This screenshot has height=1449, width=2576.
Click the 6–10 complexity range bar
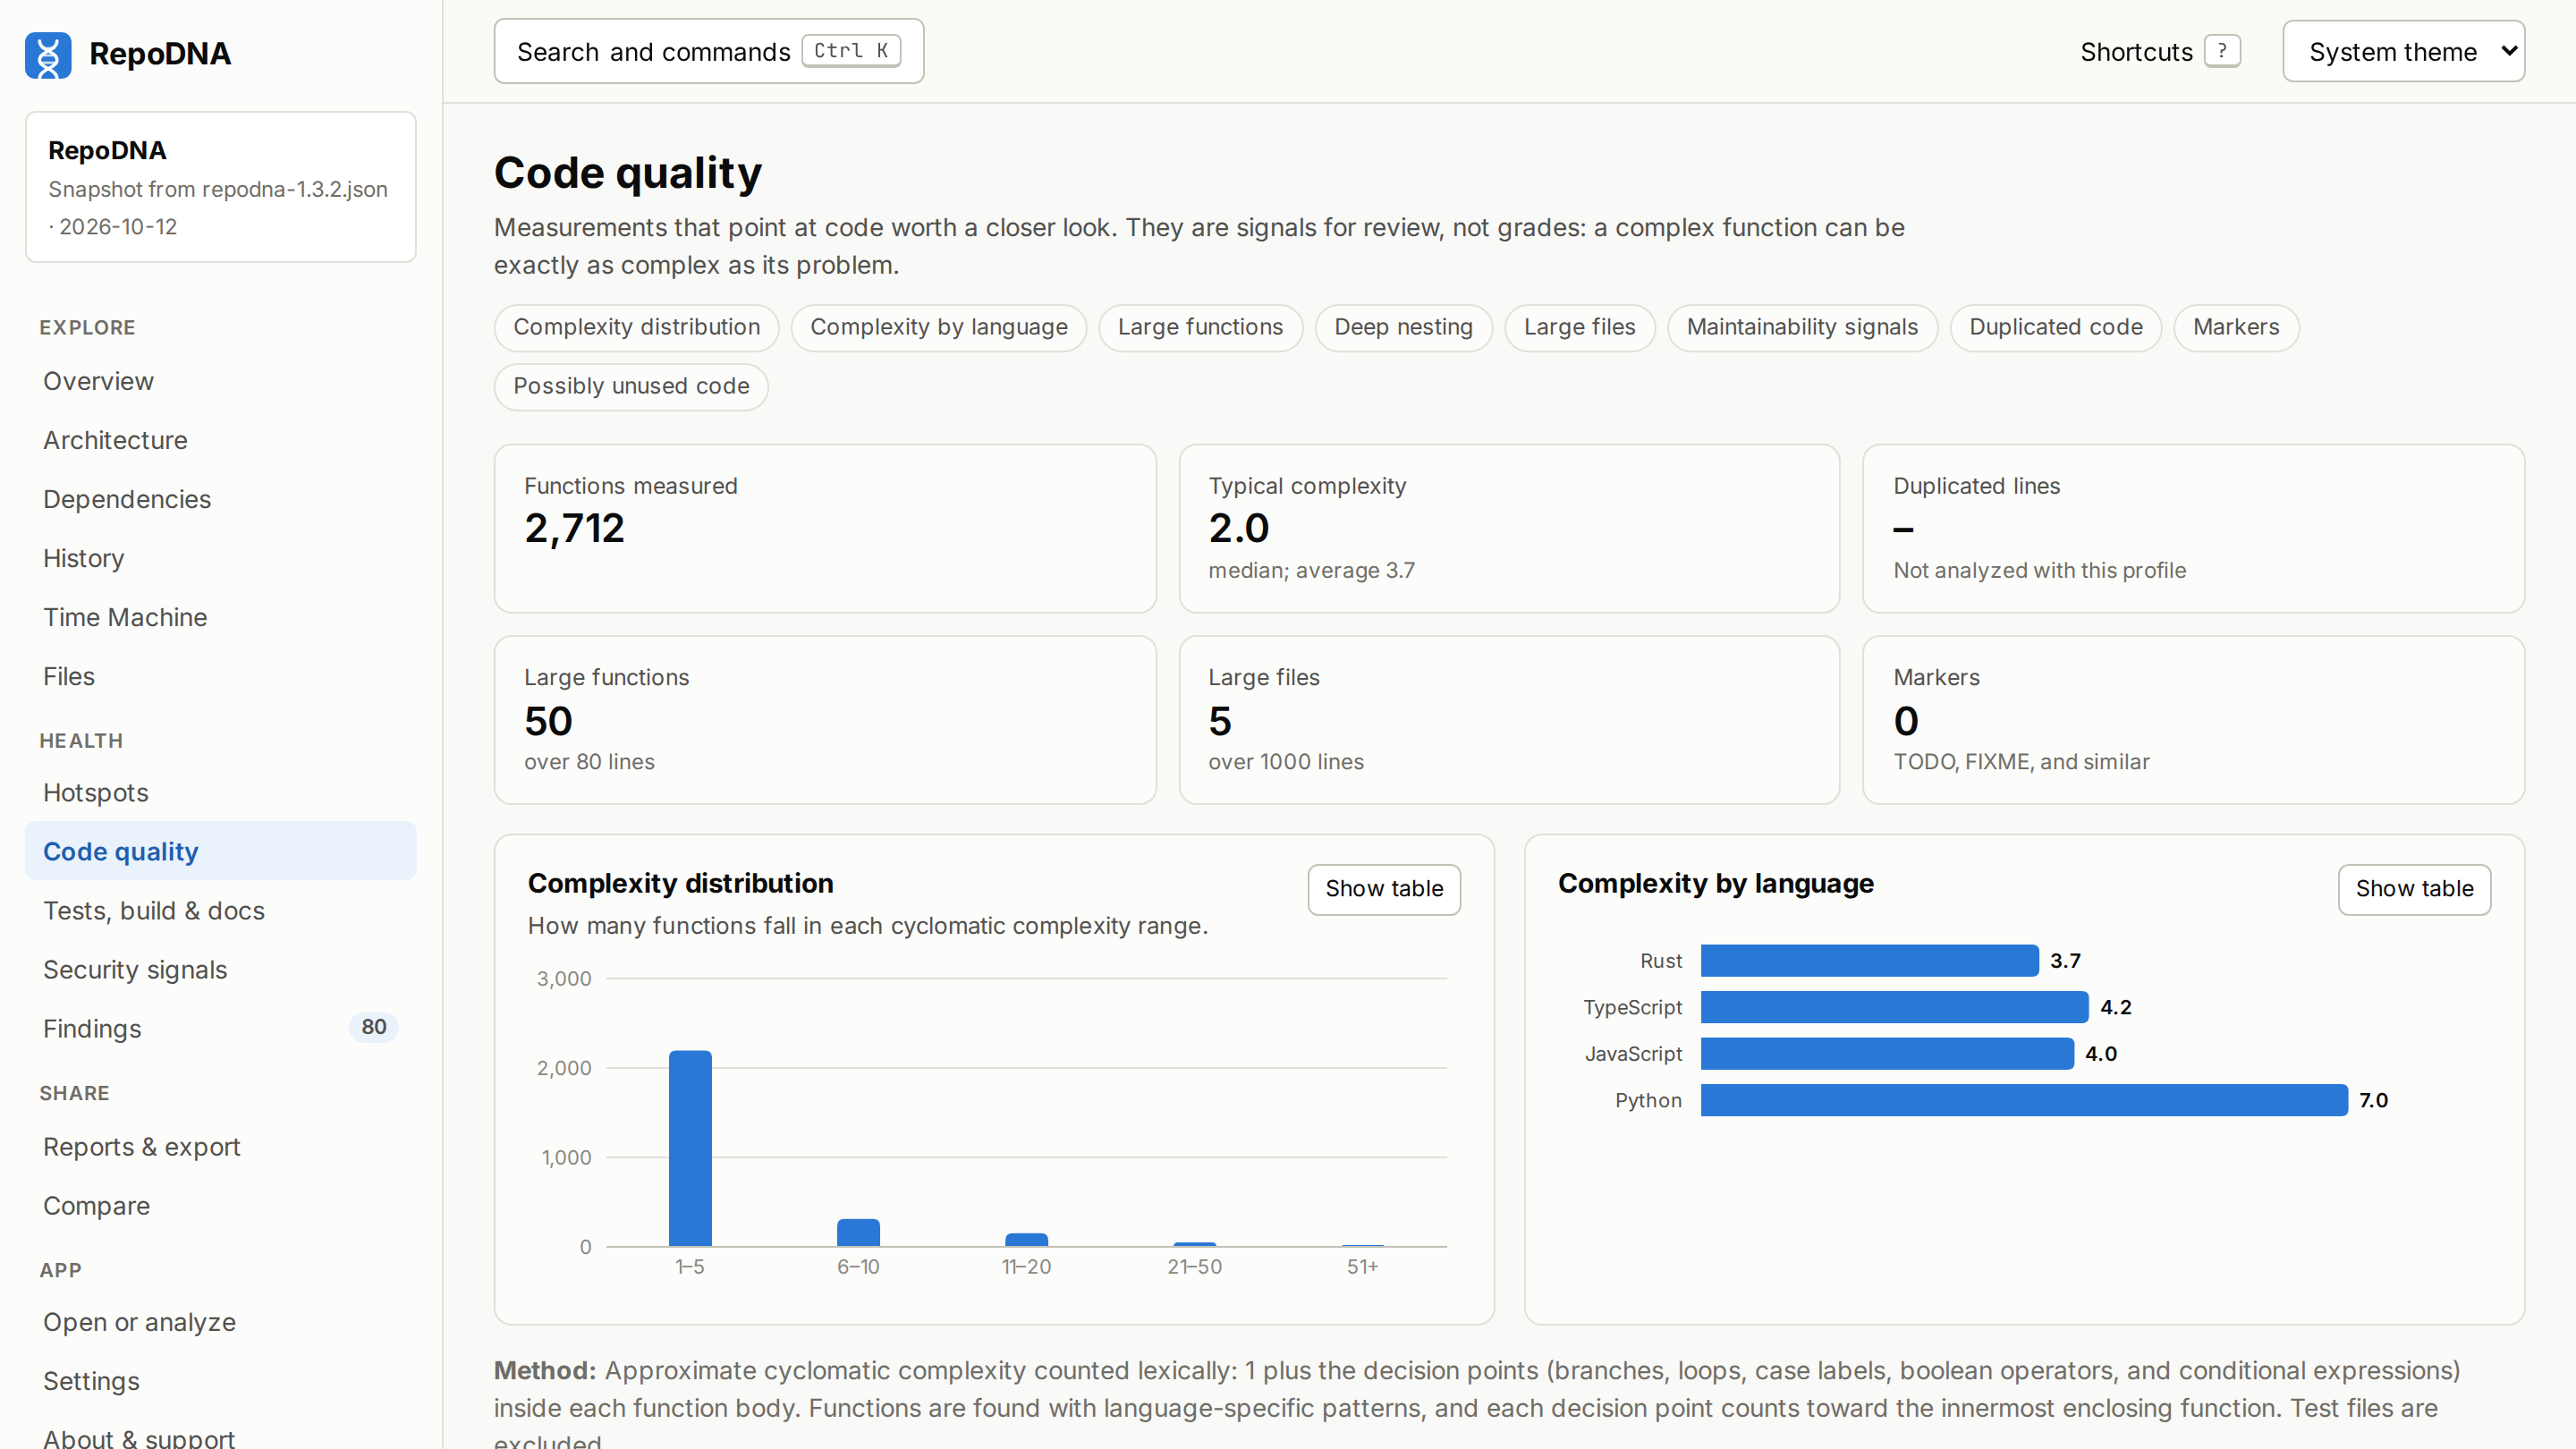tap(858, 1232)
